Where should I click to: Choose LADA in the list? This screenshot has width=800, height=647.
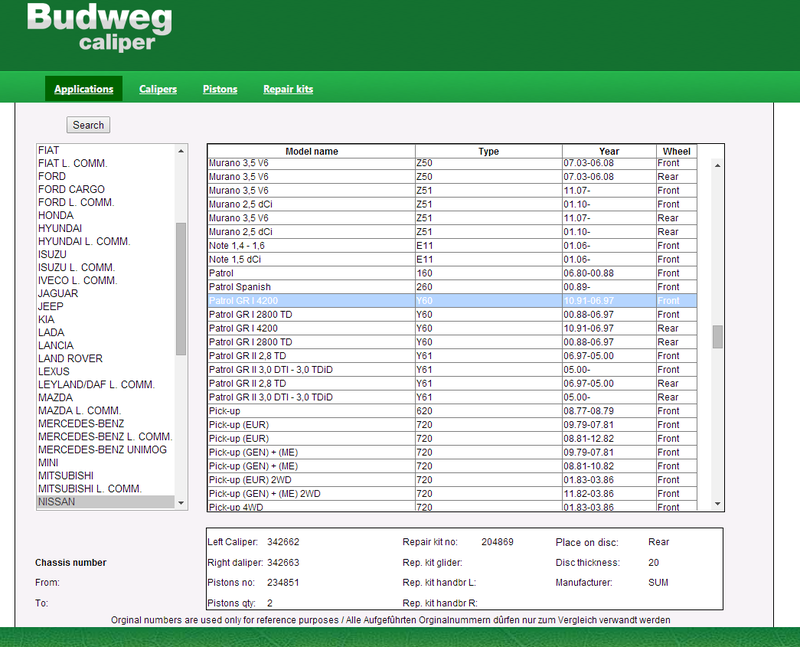point(106,332)
